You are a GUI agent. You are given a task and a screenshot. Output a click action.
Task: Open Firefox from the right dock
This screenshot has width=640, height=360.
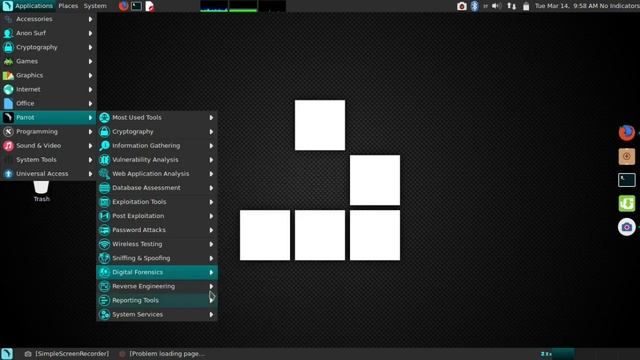coord(627,133)
